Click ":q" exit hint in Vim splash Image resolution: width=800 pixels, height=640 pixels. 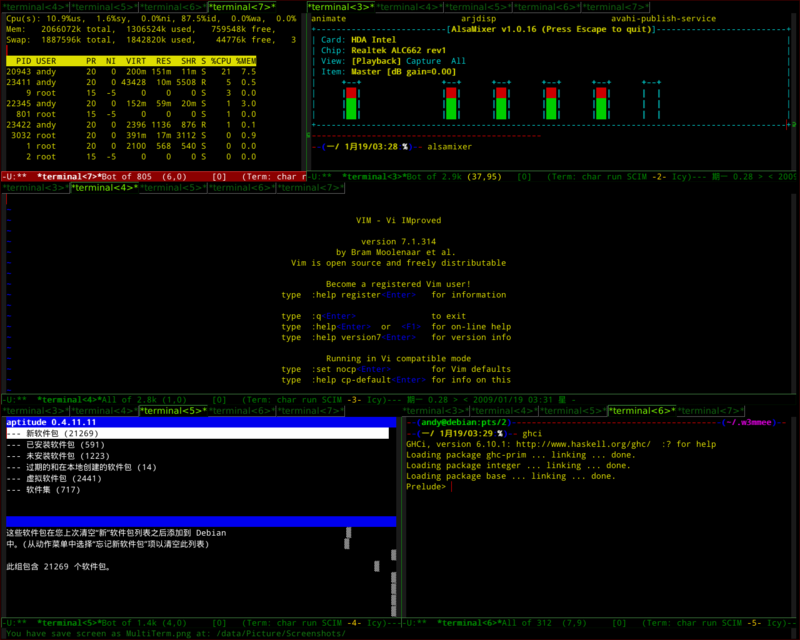coord(316,316)
